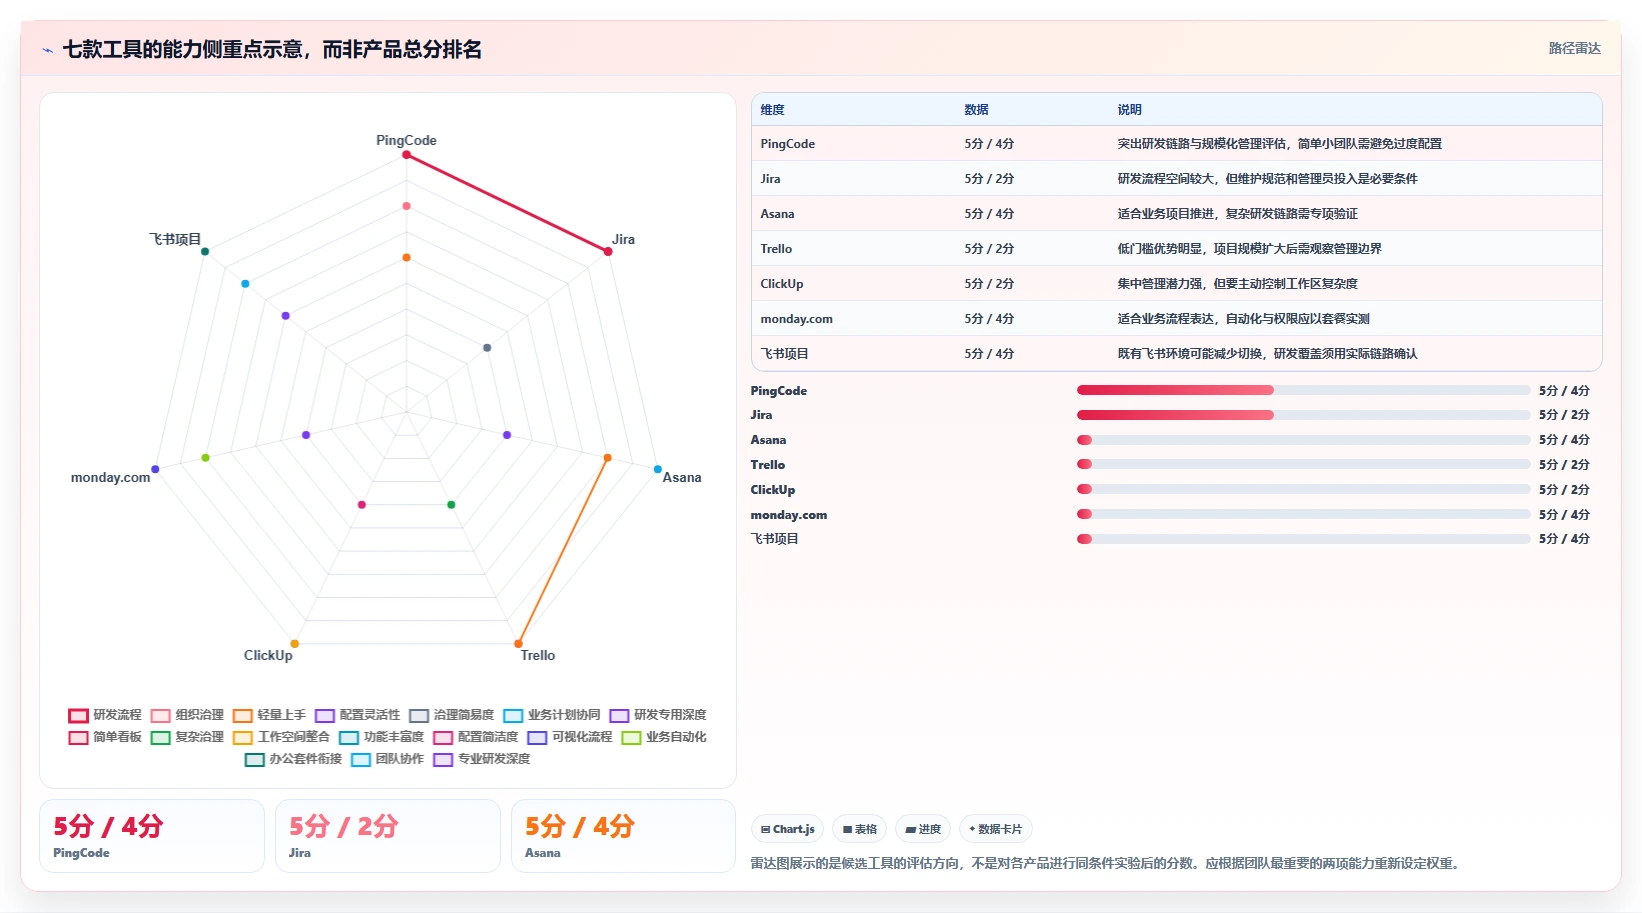Viewport: 1642px width, 913px height.
Task: Click the footnote starting 雷达图展示的是候选工具
Action: tap(1108, 863)
